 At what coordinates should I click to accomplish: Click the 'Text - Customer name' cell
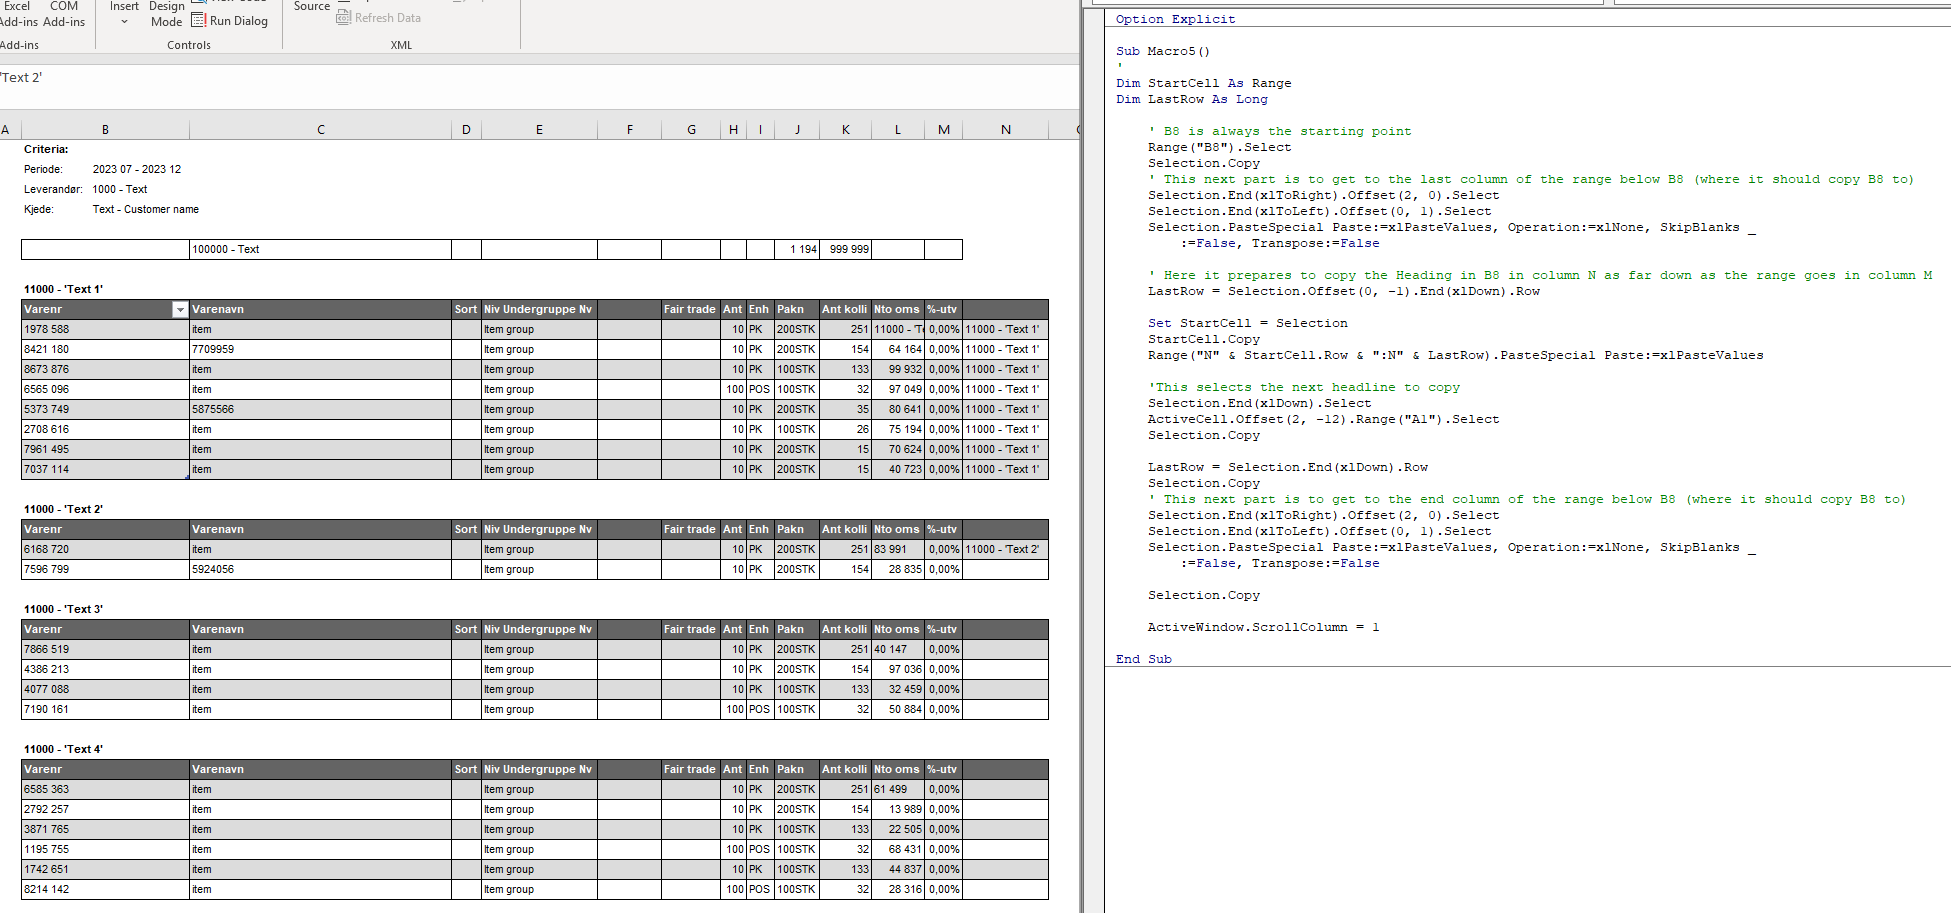coord(146,209)
